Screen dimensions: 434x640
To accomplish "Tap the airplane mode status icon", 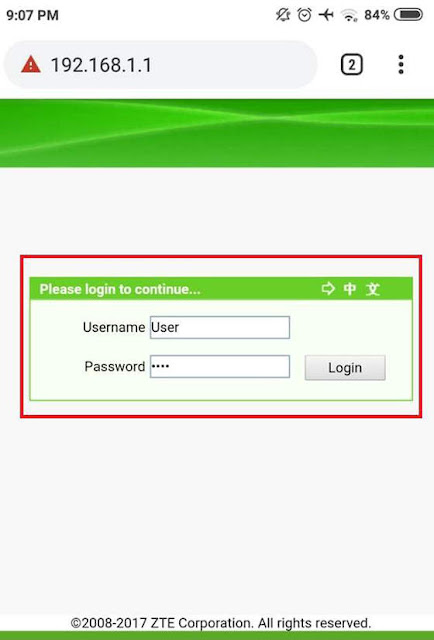I will pyautogui.click(x=326, y=15).
